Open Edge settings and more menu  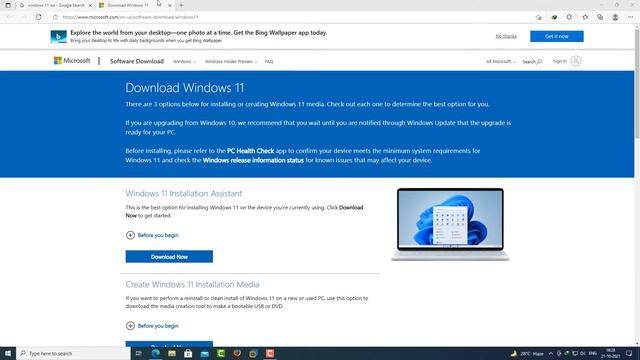[630, 17]
